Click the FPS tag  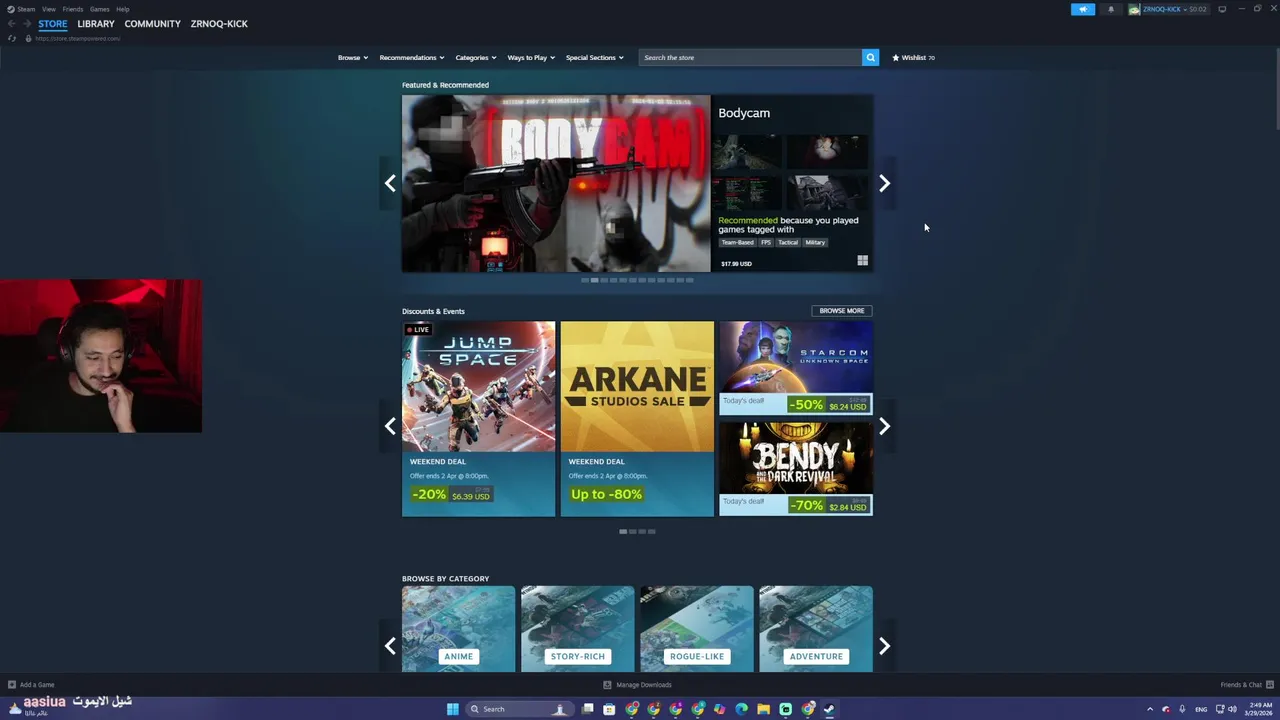click(766, 242)
